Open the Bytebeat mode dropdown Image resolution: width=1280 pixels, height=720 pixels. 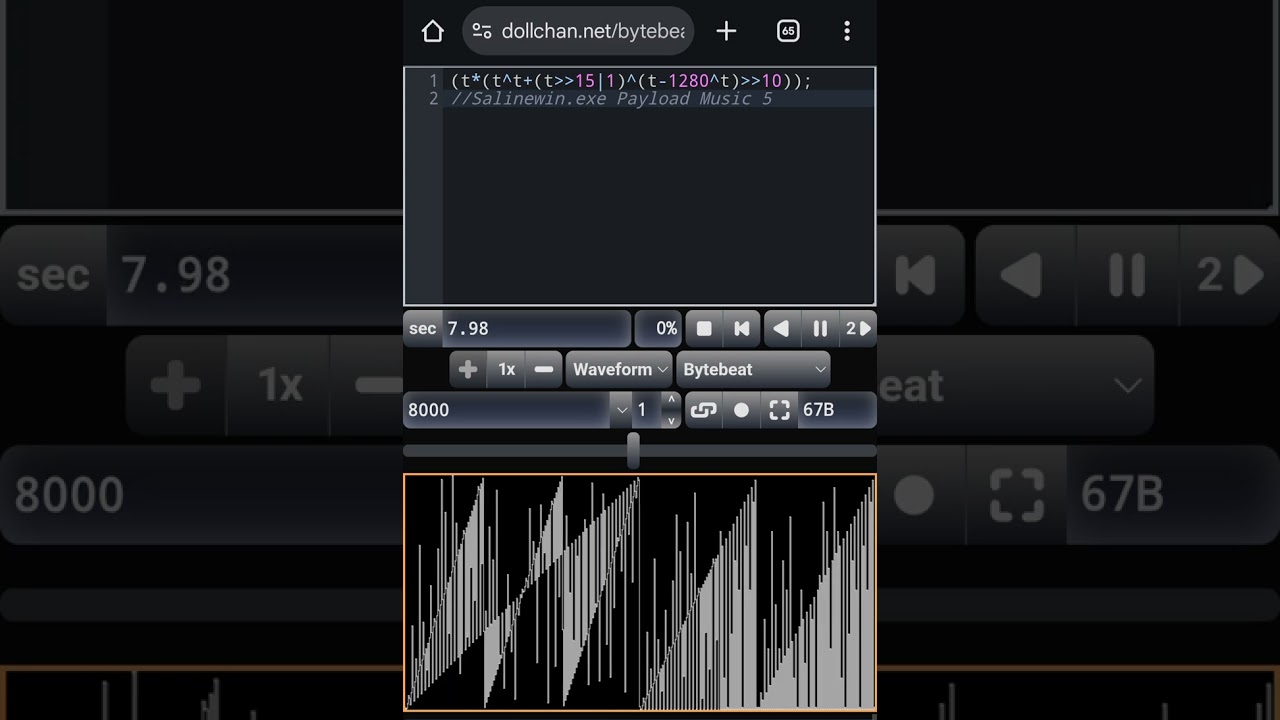[x=753, y=369]
